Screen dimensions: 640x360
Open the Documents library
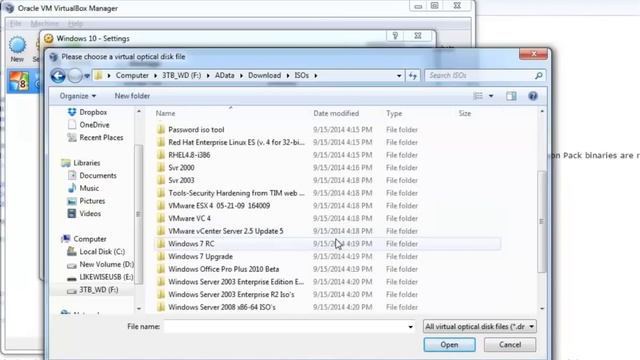pyautogui.click(x=92, y=176)
